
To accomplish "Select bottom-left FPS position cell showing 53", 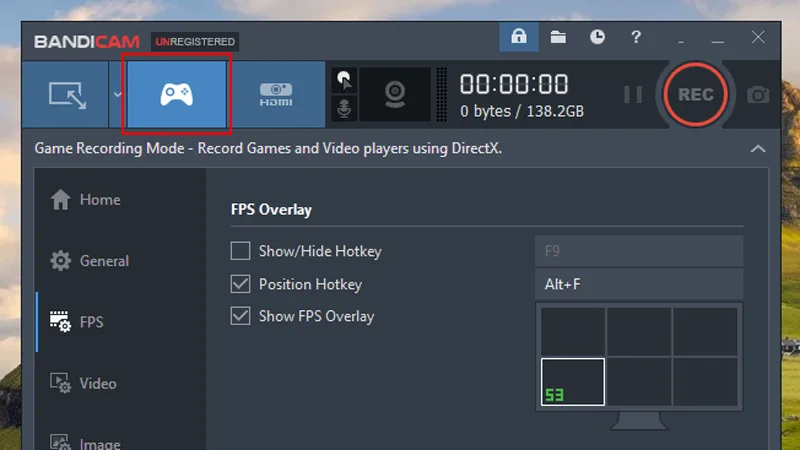I will (x=573, y=382).
